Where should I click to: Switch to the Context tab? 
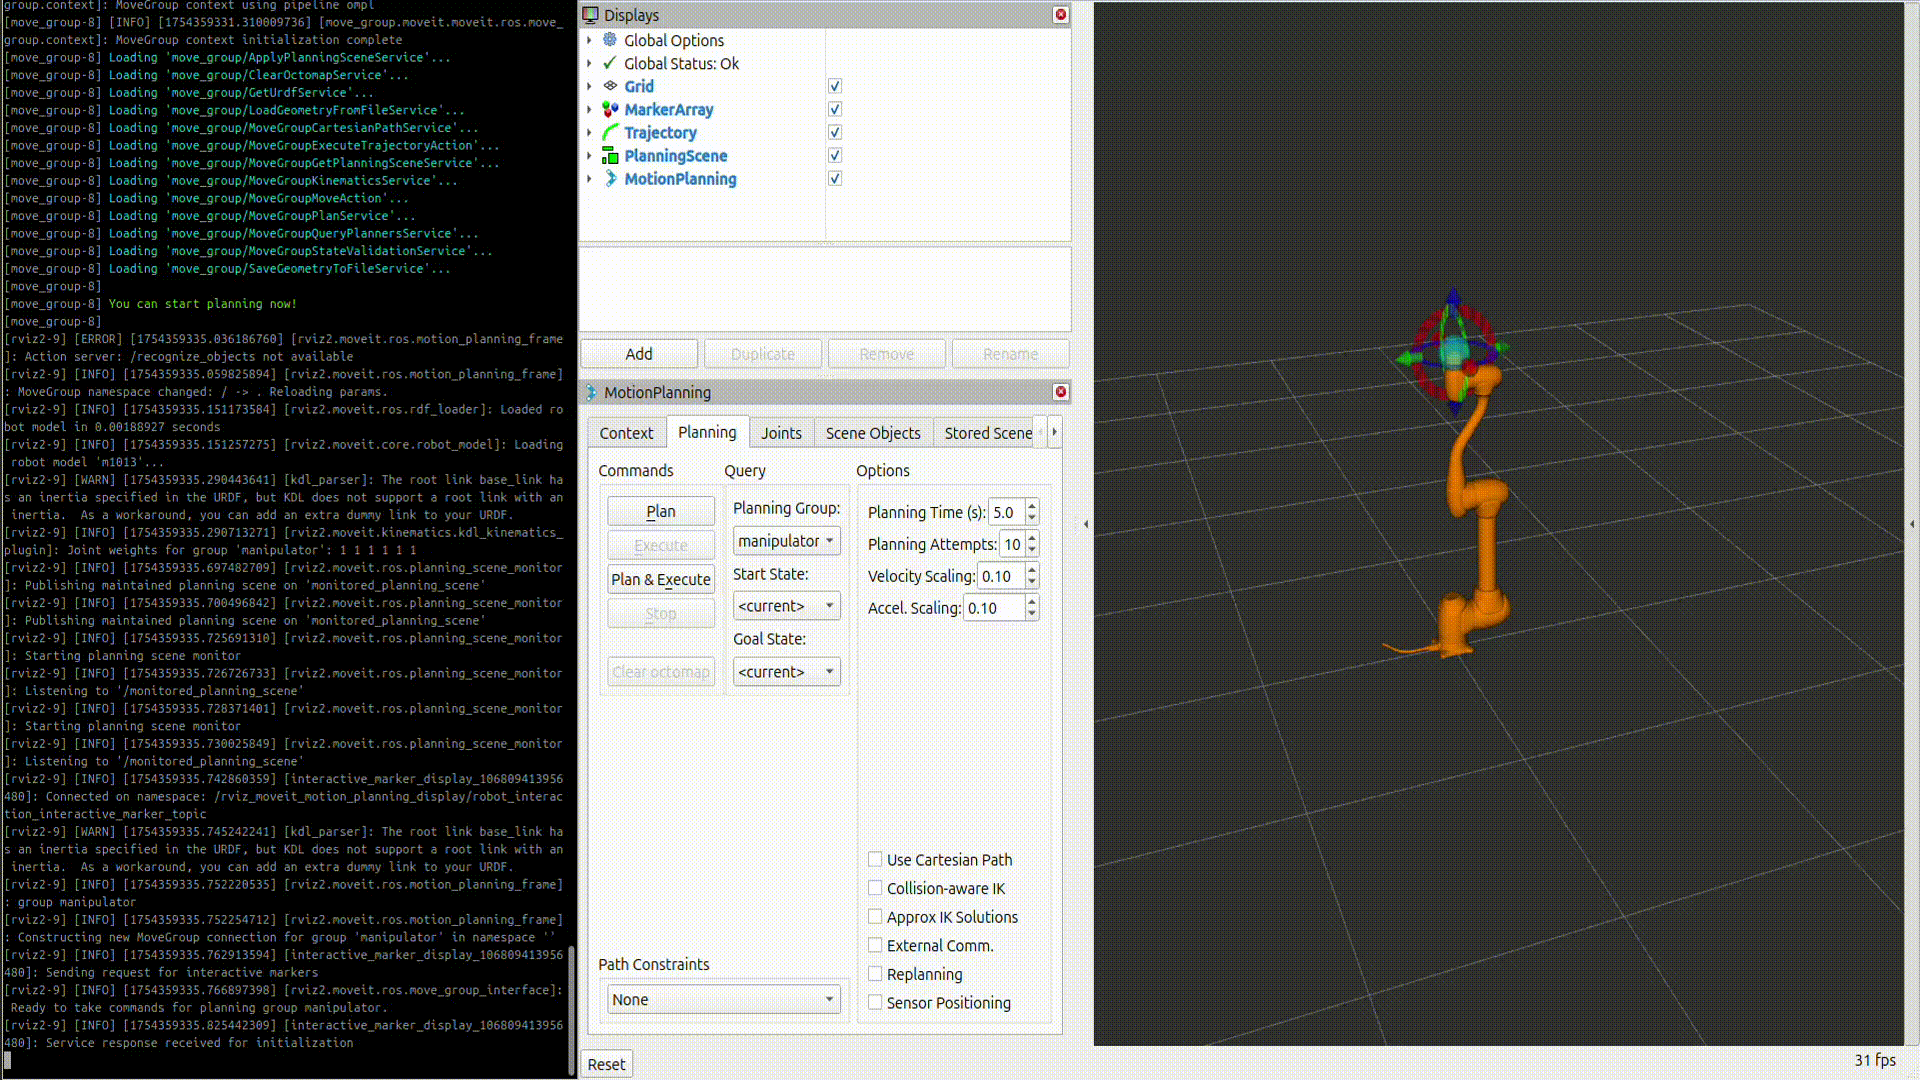pyautogui.click(x=626, y=433)
